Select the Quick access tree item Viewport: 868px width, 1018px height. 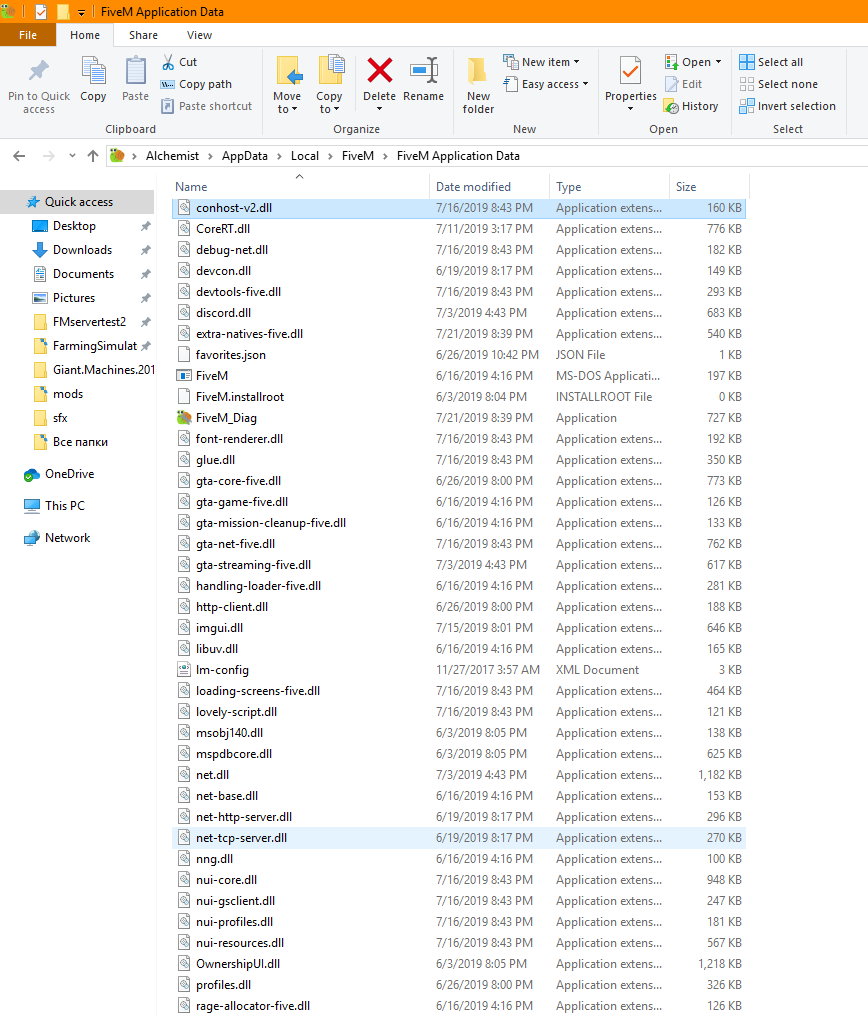[78, 202]
